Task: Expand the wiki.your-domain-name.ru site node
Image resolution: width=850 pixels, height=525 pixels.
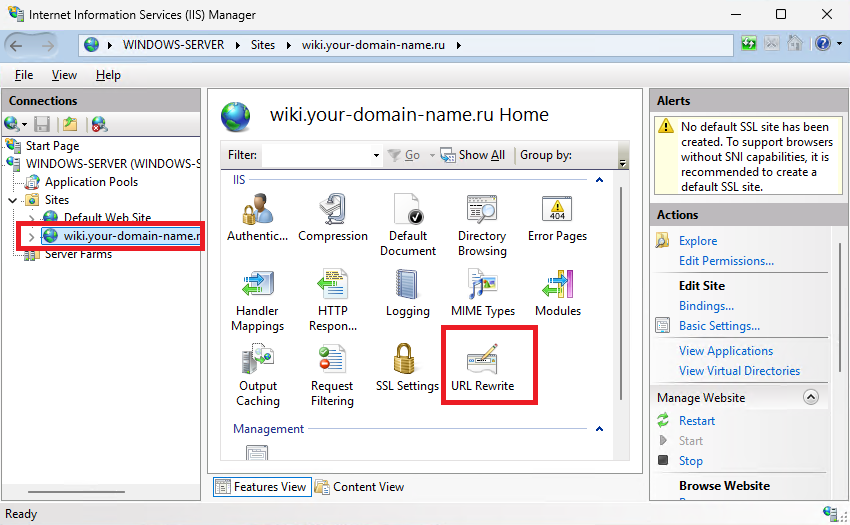Action: tap(31, 236)
